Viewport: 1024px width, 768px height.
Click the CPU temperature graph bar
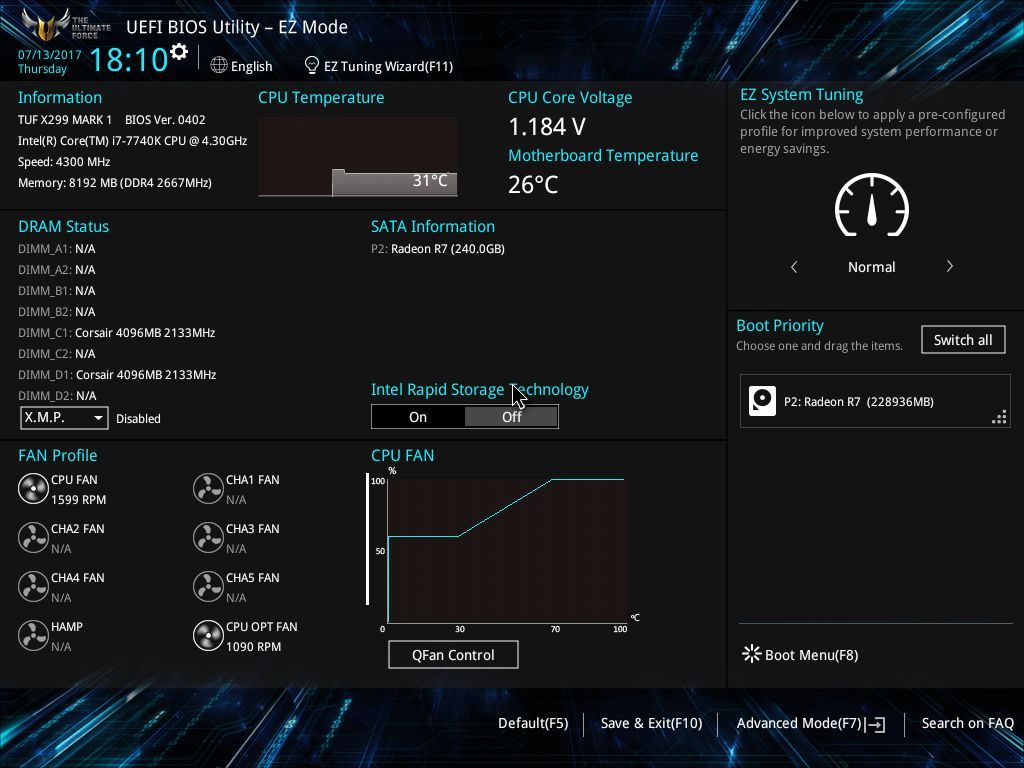pyautogui.click(x=394, y=182)
